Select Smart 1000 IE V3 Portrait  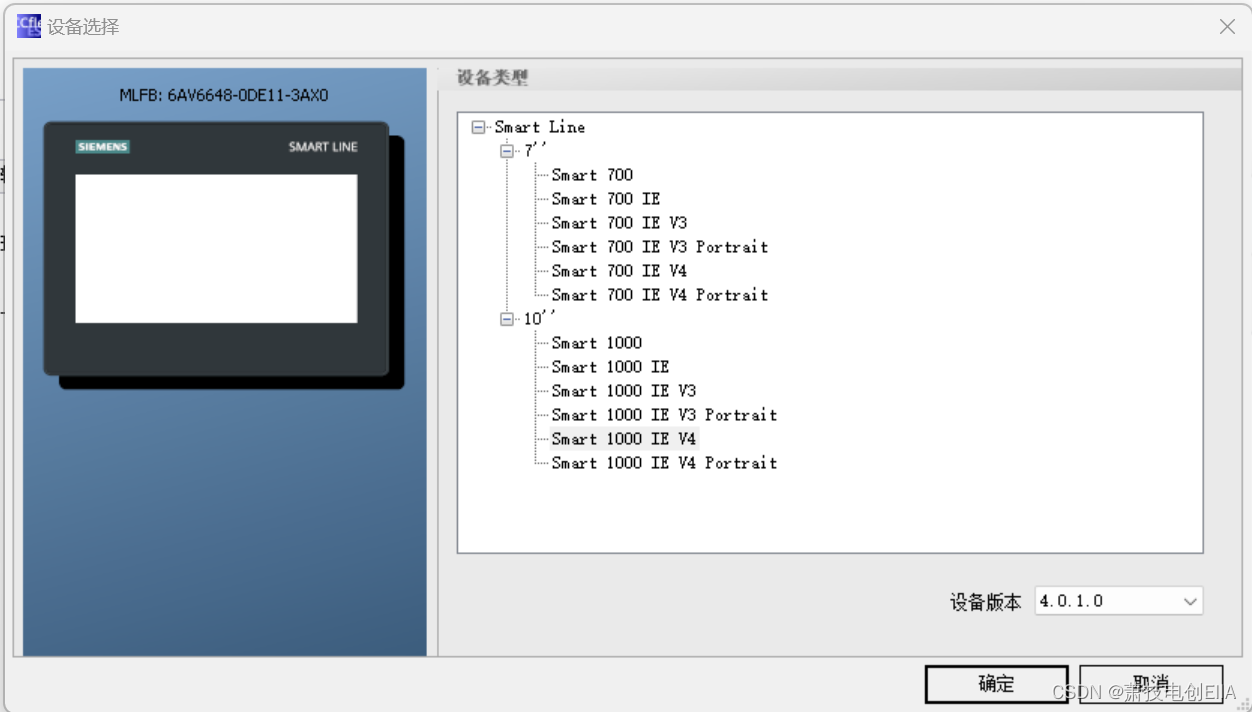664,415
